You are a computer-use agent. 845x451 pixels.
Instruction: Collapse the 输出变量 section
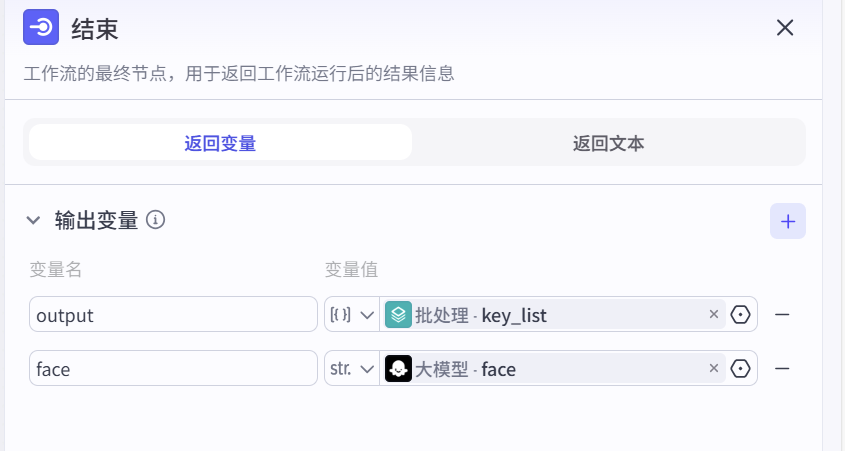(x=34, y=220)
